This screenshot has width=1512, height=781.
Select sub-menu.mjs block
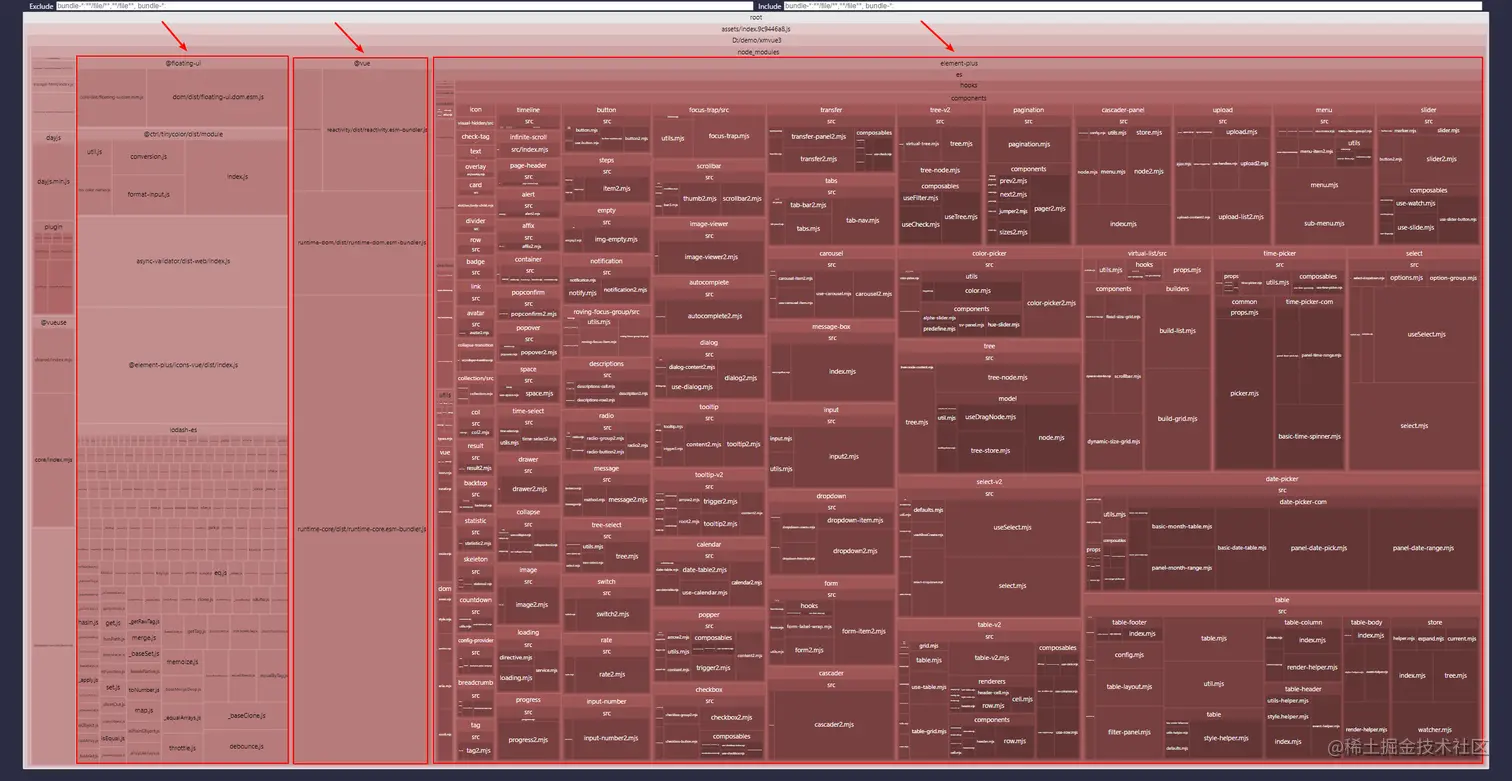[x=1324, y=224]
